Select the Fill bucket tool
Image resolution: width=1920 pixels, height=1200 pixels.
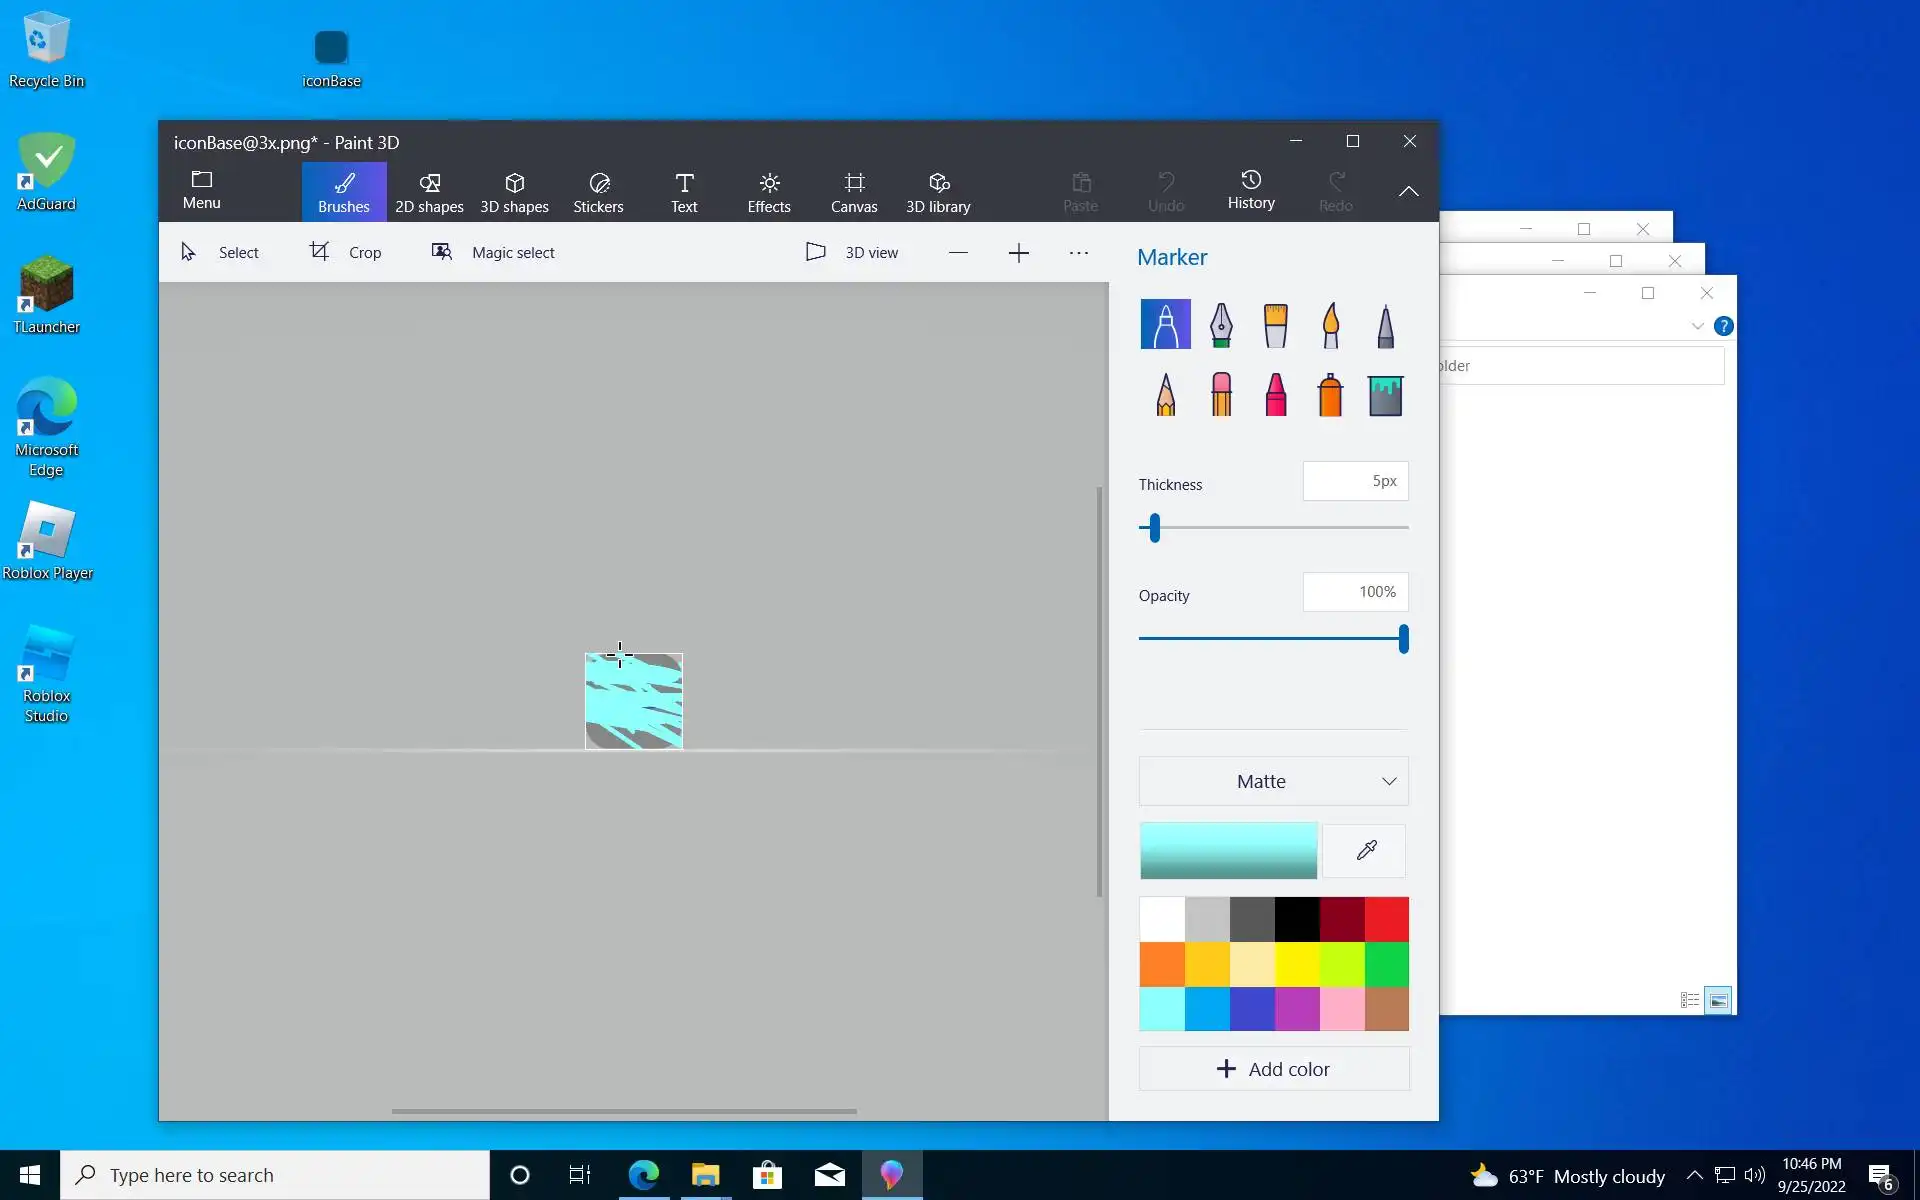pyautogui.click(x=1385, y=394)
